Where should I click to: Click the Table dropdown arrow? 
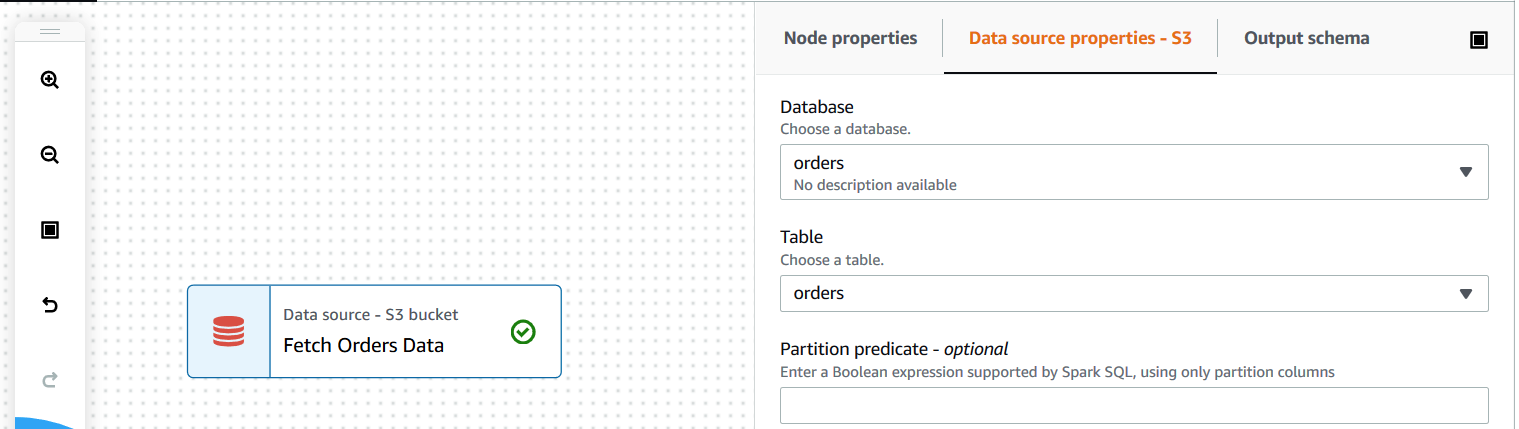[1465, 293]
